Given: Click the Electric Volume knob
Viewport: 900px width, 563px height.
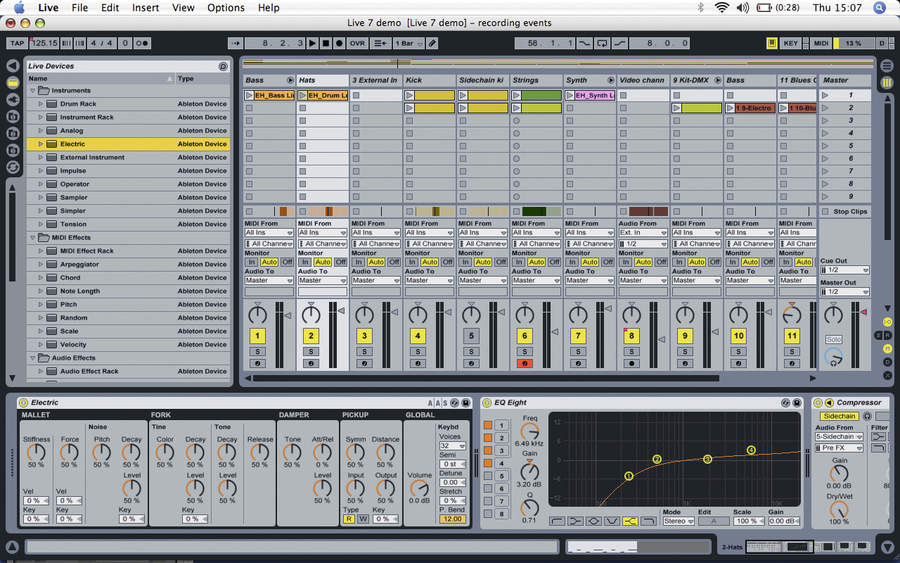Looking at the screenshot, I should tap(420, 488).
